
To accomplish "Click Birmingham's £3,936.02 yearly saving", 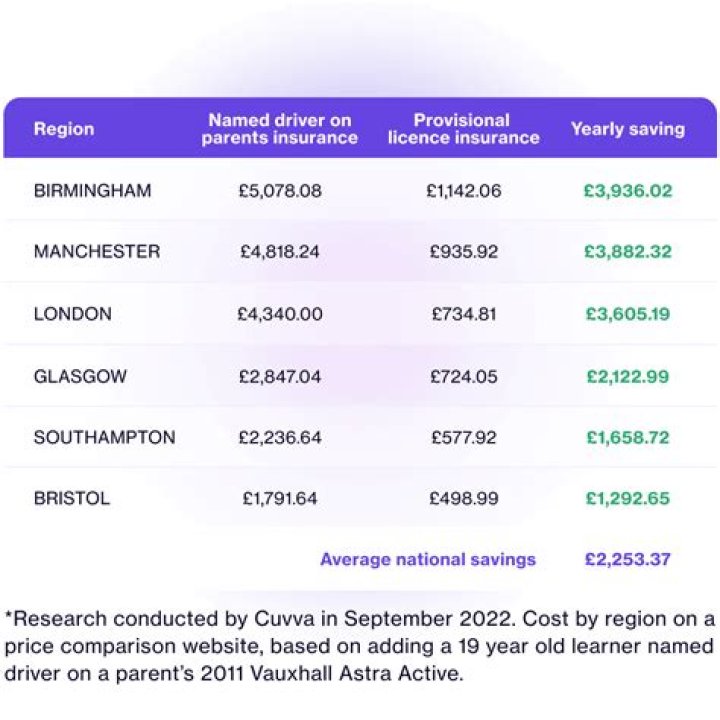I will pos(628,190).
